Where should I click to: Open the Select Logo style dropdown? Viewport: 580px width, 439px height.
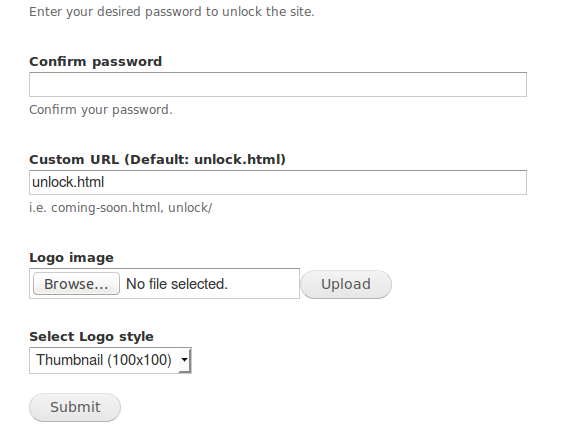110,360
